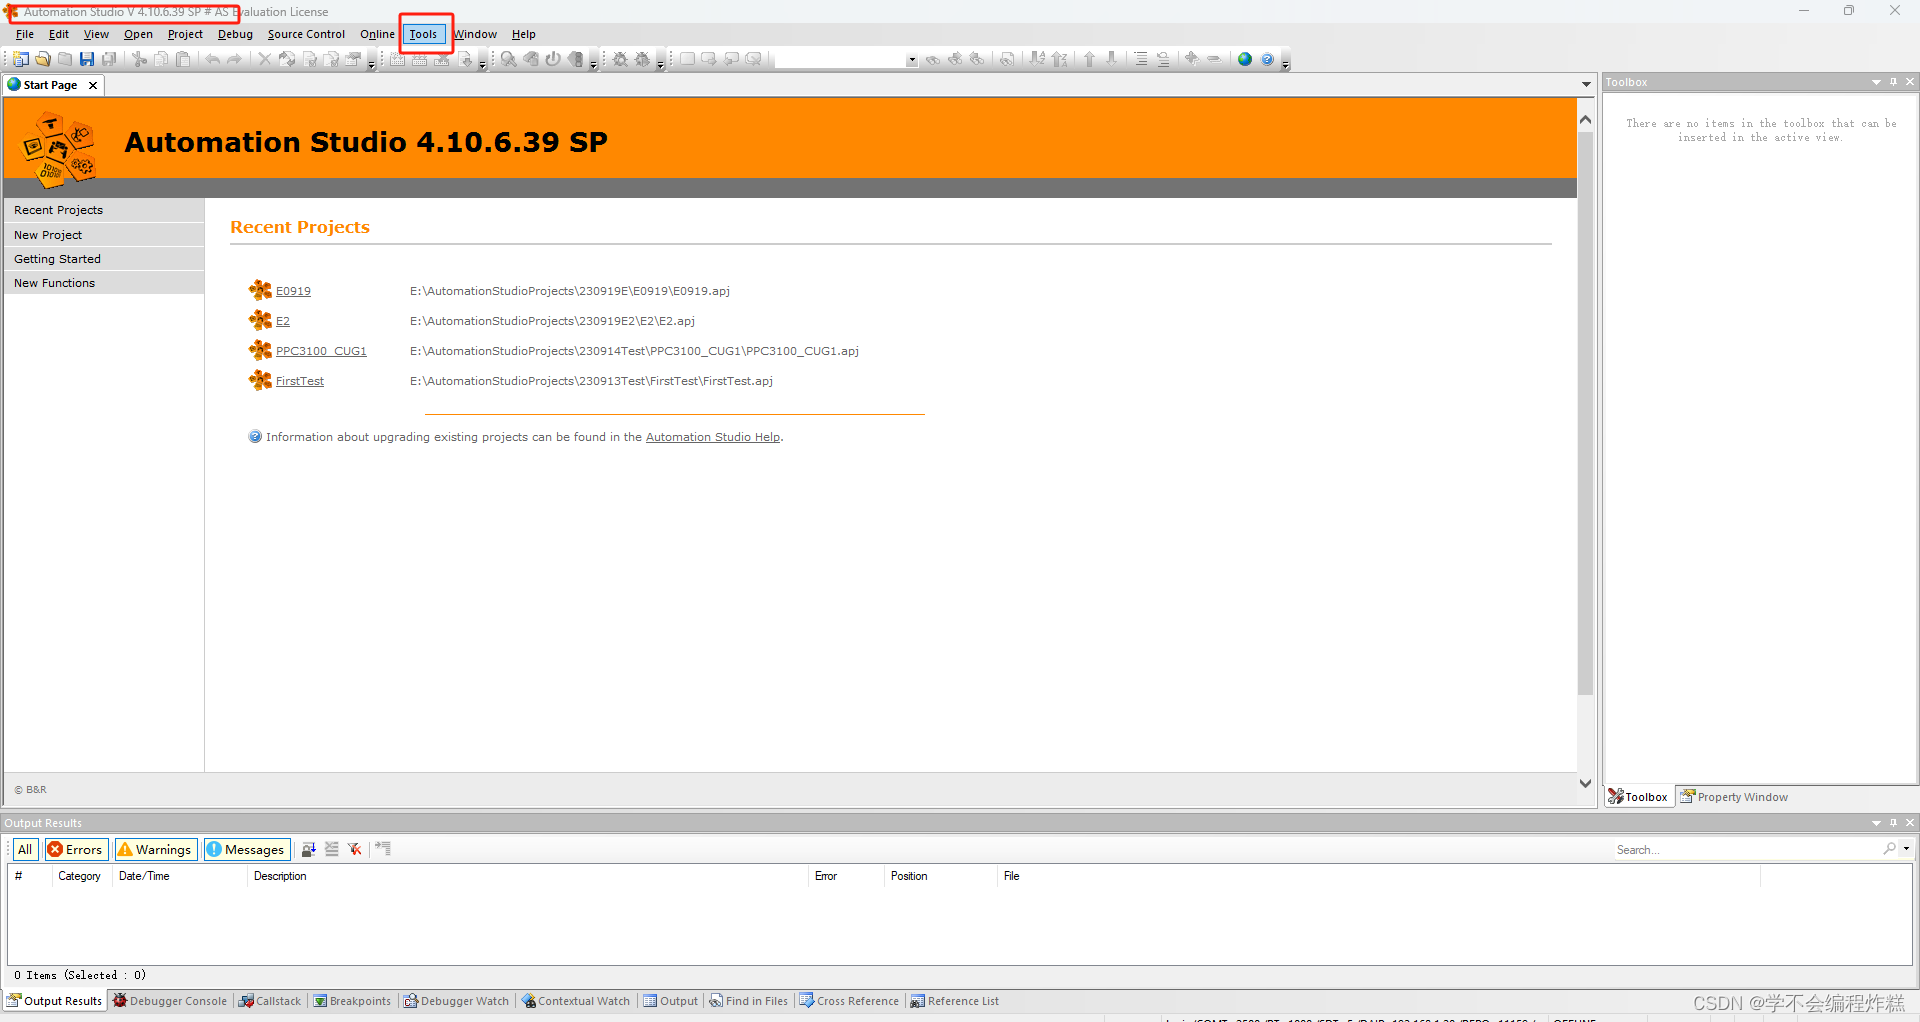Viewport: 1920px width, 1022px height.
Task: Pin the Toolbox panel with auto-hide pin
Action: (1893, 82)
